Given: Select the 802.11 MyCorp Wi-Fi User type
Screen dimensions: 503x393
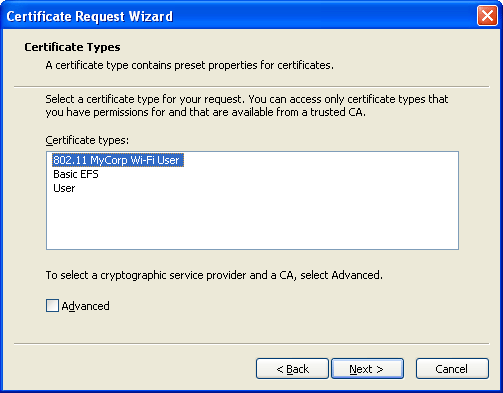Looking at the screenshot, I should tap(118, 160).
